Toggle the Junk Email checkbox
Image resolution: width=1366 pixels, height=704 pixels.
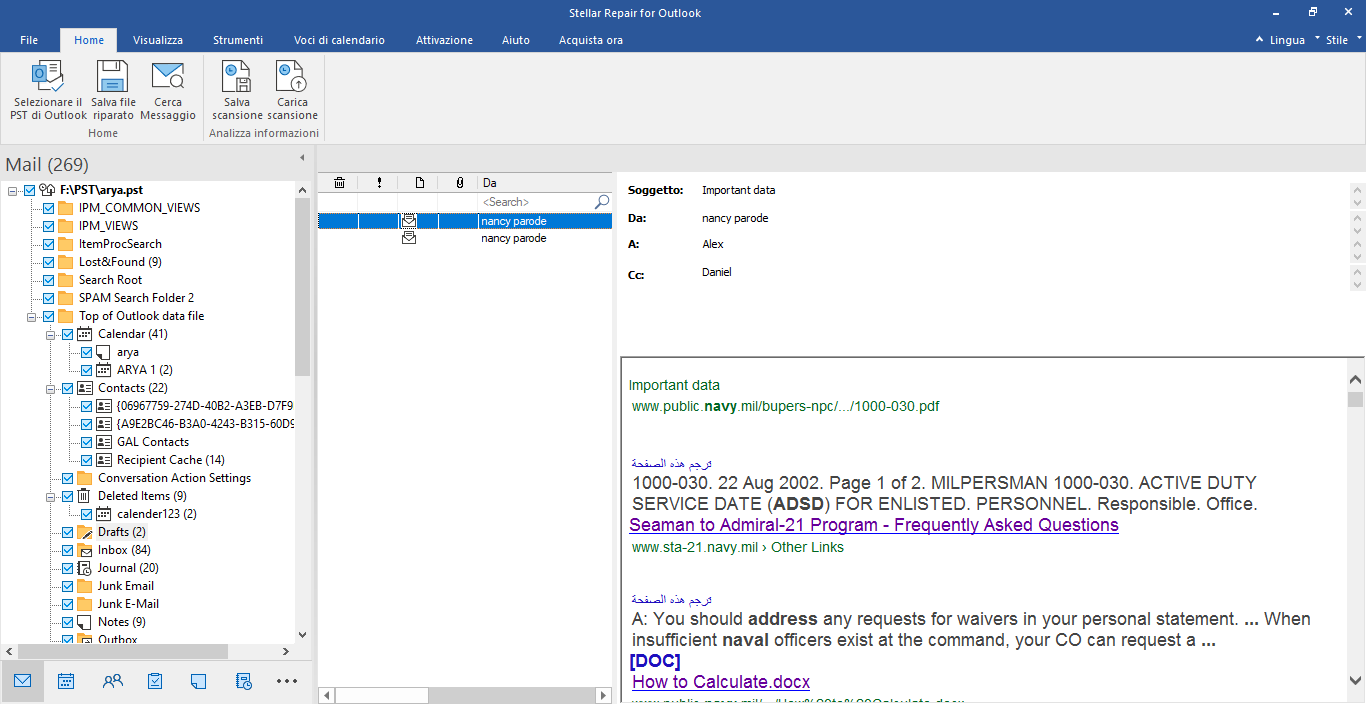point(68,586)
